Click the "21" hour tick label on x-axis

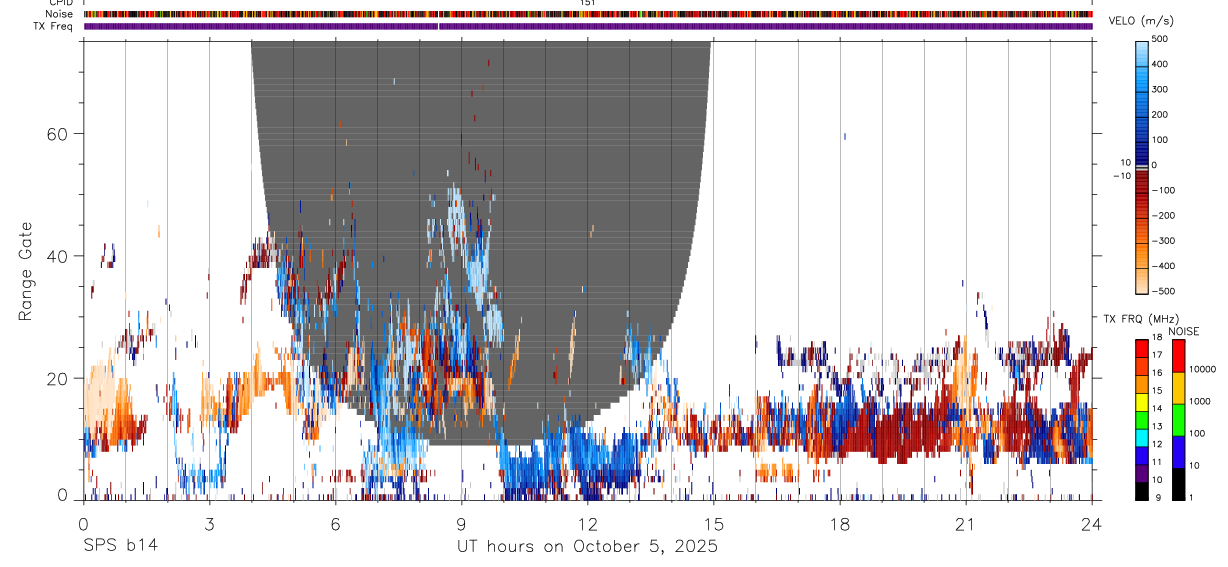pos(965,523)
